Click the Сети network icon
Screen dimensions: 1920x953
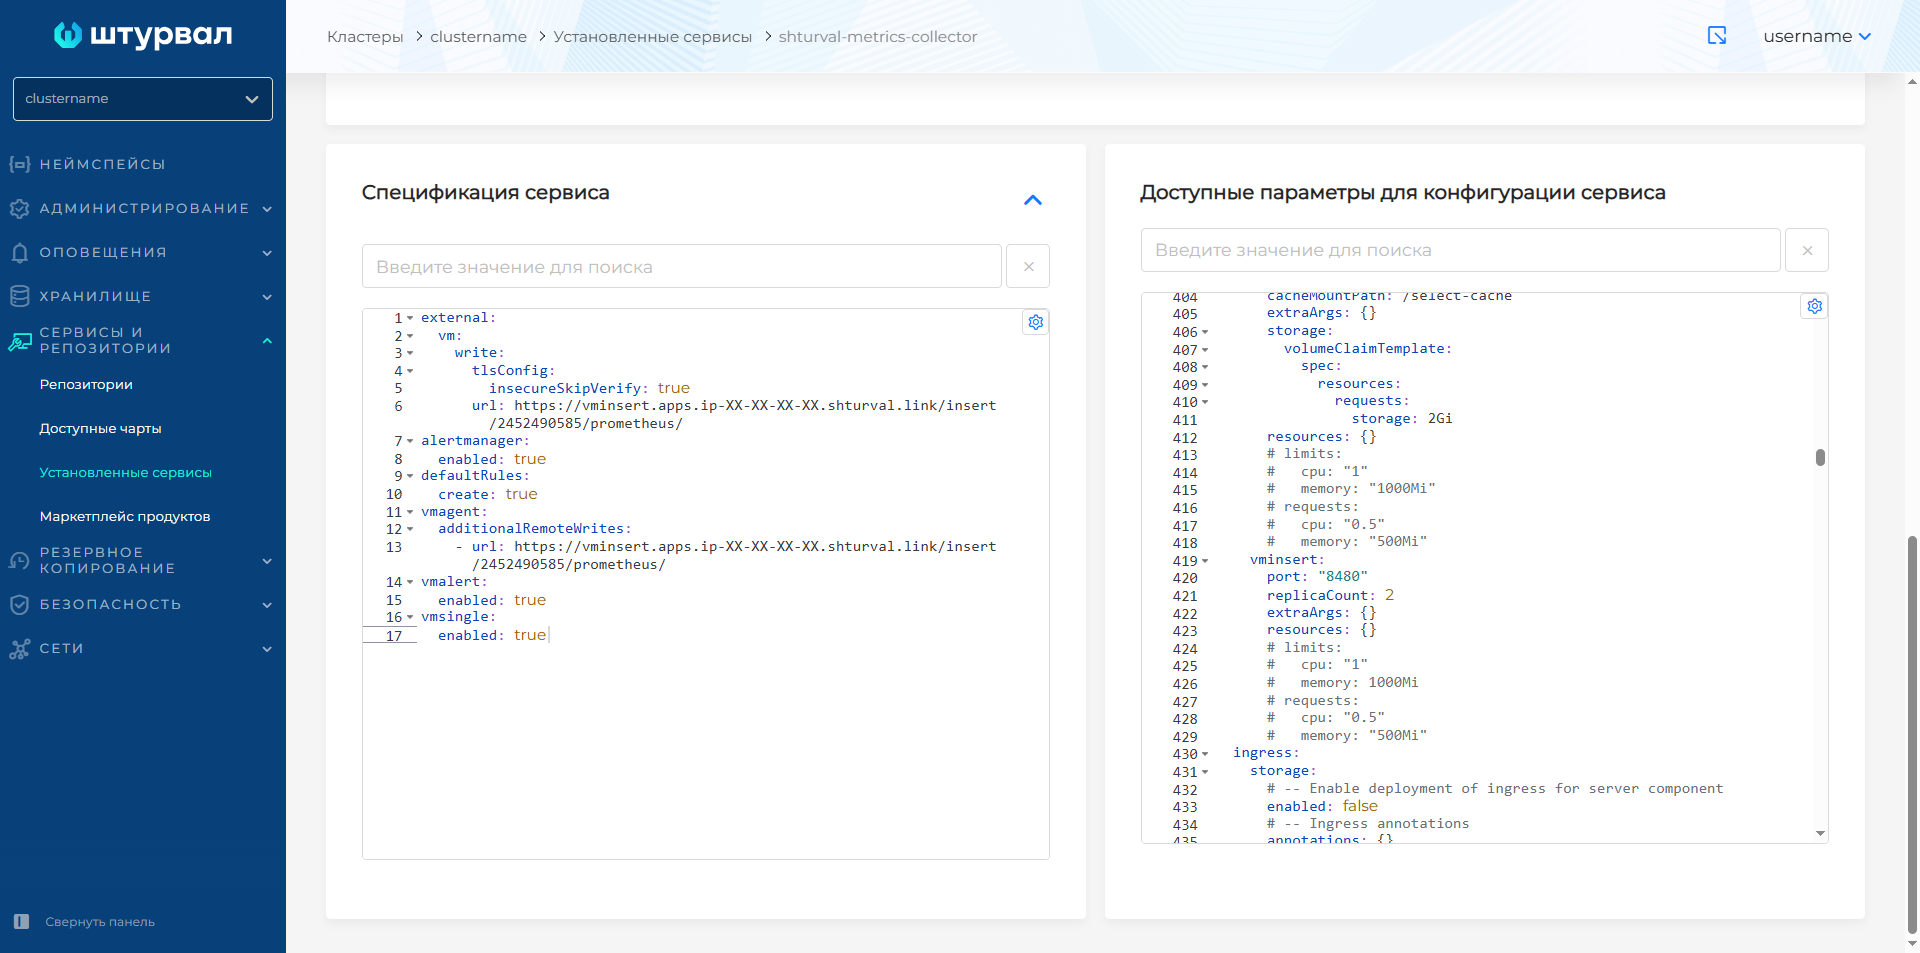(x=19, y=649)
